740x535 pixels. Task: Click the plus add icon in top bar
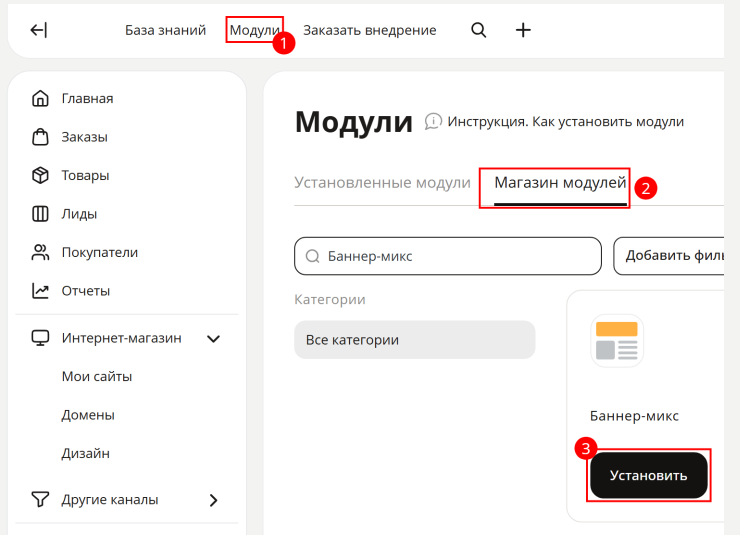[x=523, y=30]
